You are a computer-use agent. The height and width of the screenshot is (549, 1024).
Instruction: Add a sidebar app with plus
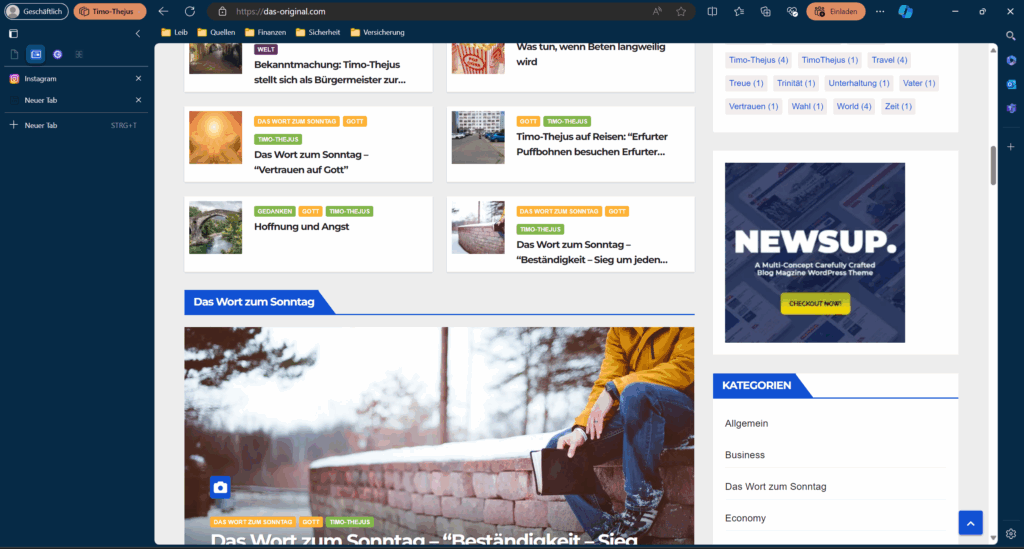pyautogui.click(x=1011, y=147)
